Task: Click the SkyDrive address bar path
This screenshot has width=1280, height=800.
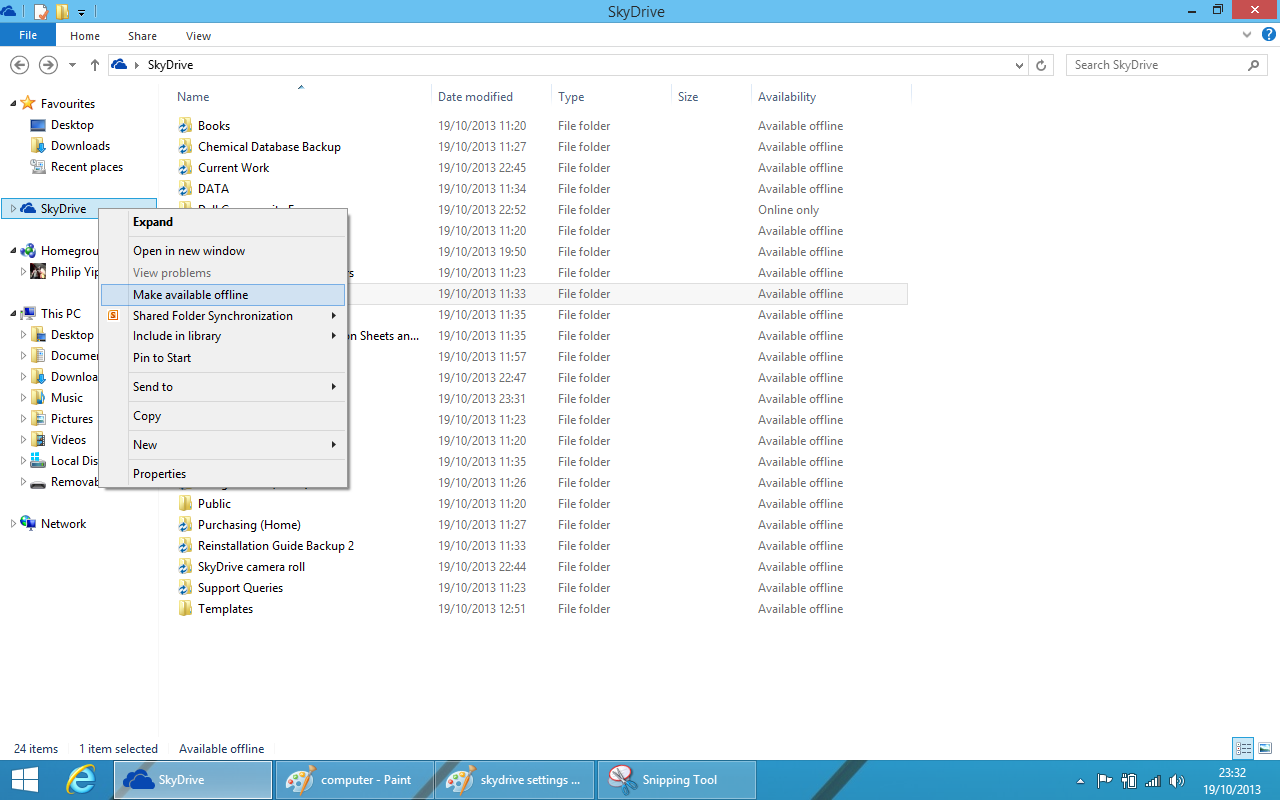Action: click(x=170, y=65)
